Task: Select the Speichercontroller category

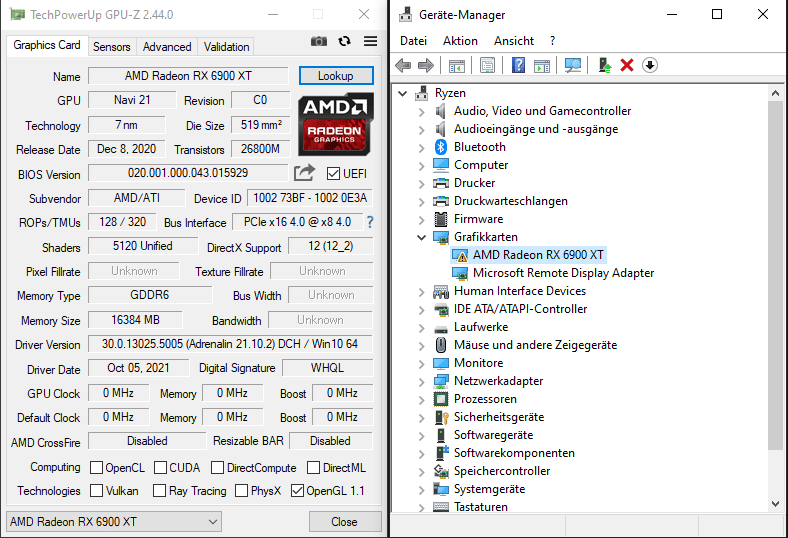Action: 502,471
